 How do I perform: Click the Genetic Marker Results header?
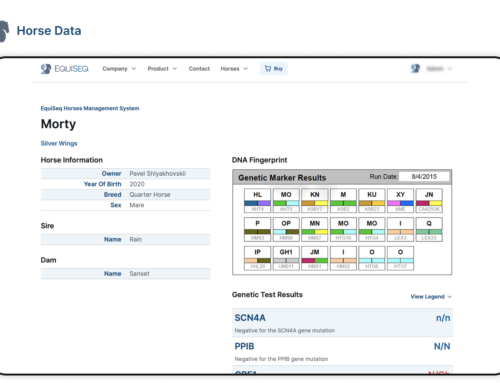click(282, 178)
